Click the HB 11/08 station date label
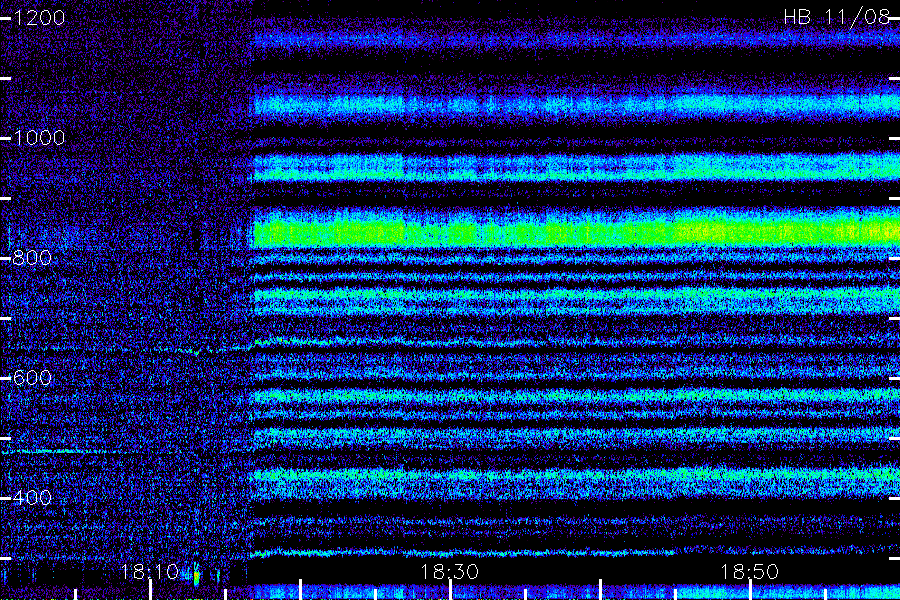Viewport: 900px width, 600px height. pos(837,17)
